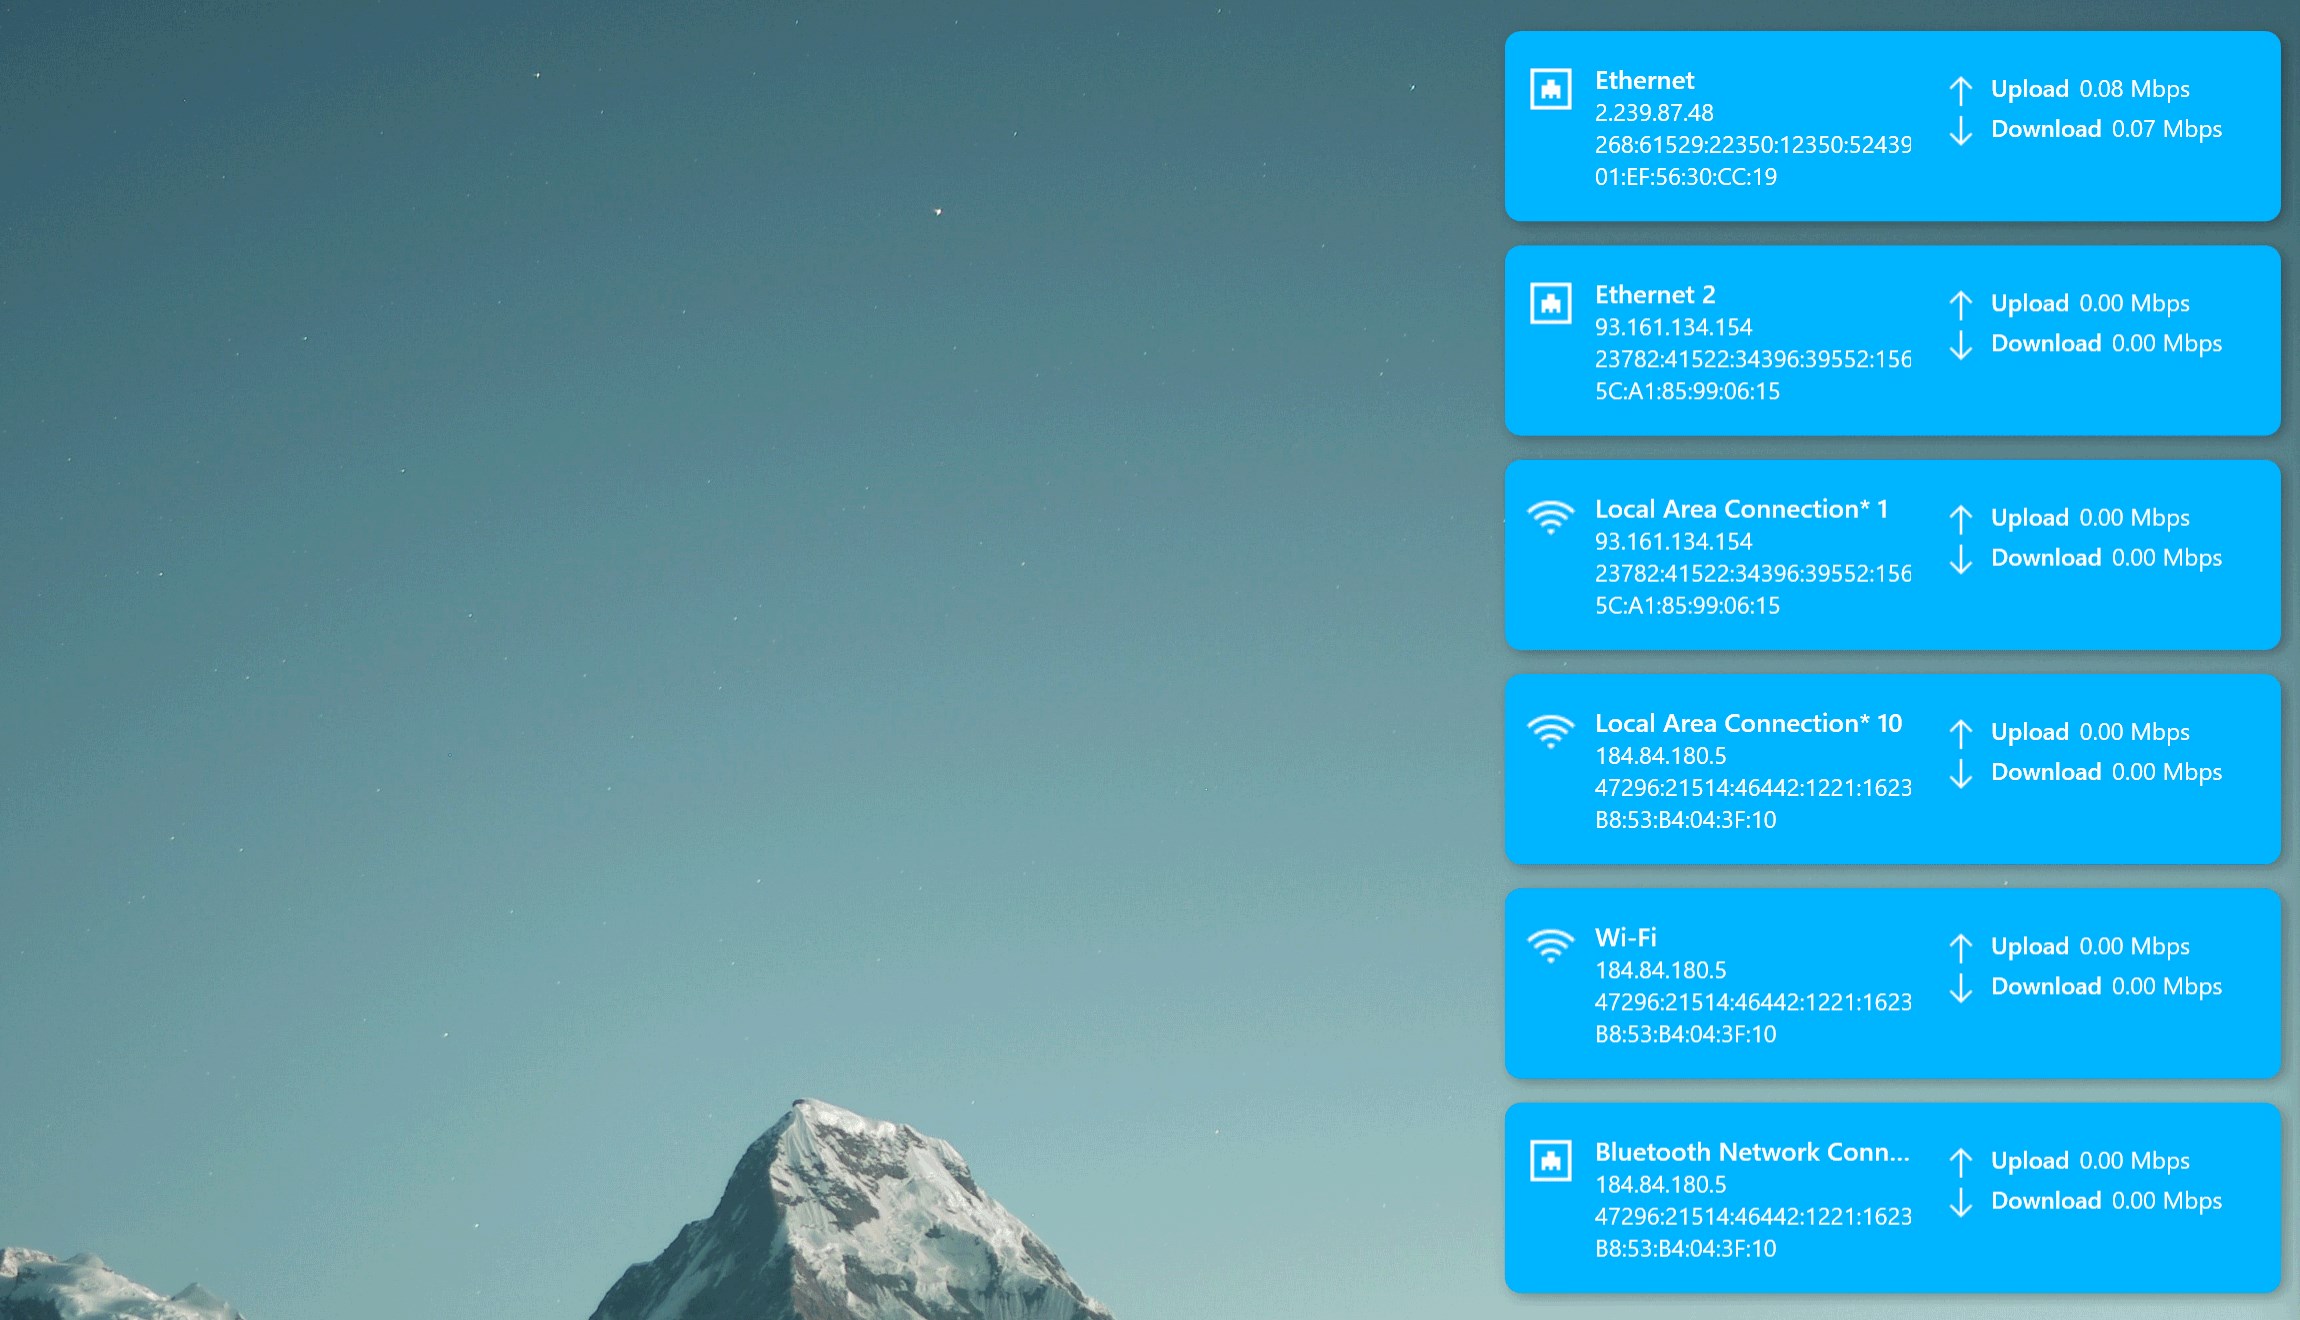The image size is (2300, 1320).
Task: Click the Wi-Fi card signal icon
Action: (x=1550, y=945)
